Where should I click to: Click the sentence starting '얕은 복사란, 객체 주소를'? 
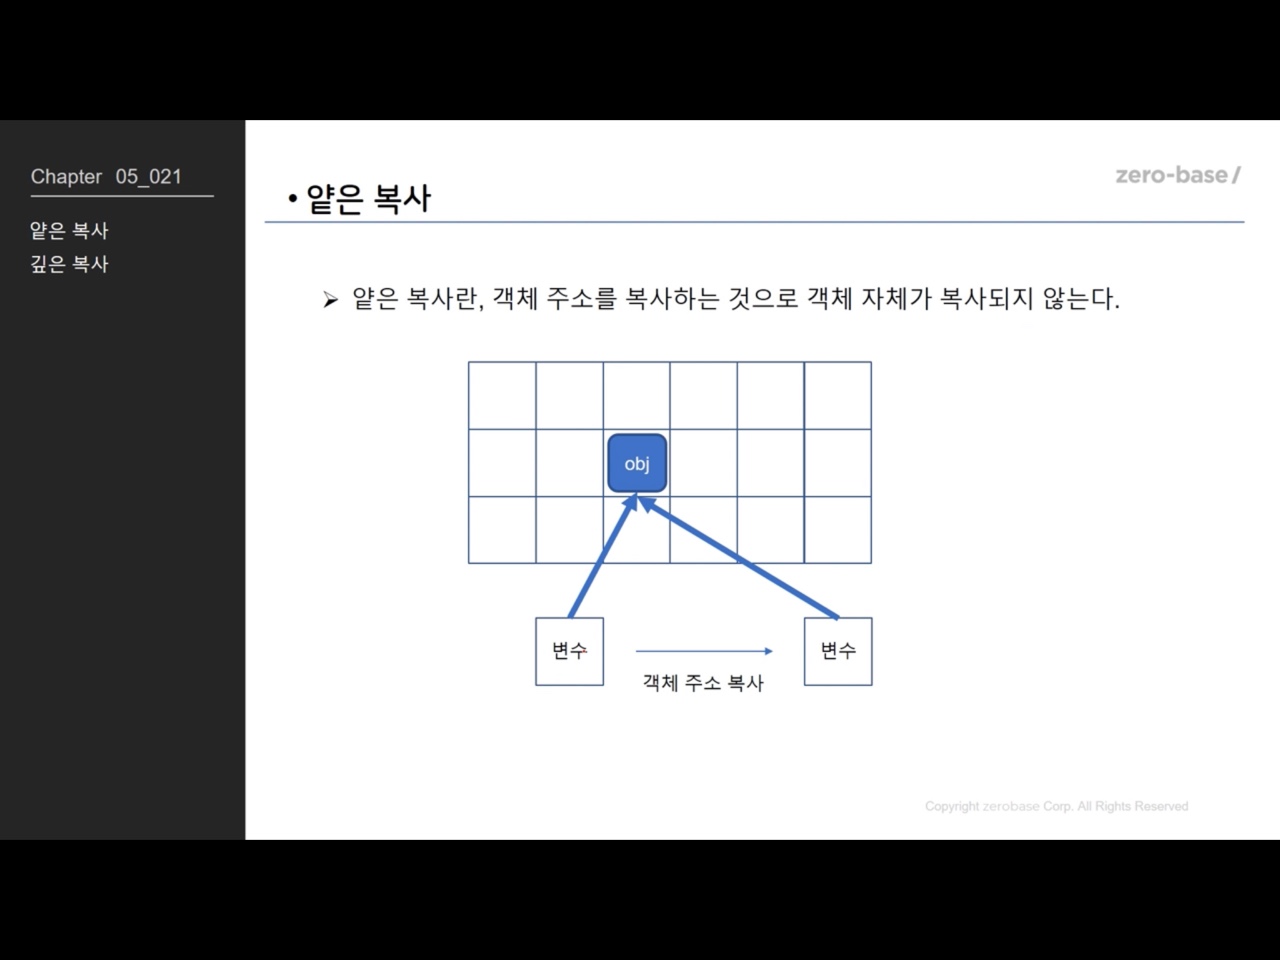[735, 299]
